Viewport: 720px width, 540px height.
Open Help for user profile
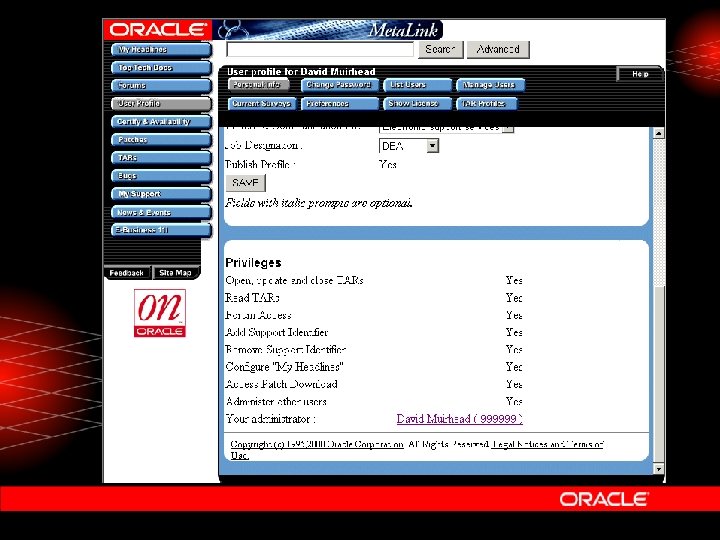[640, 74]
